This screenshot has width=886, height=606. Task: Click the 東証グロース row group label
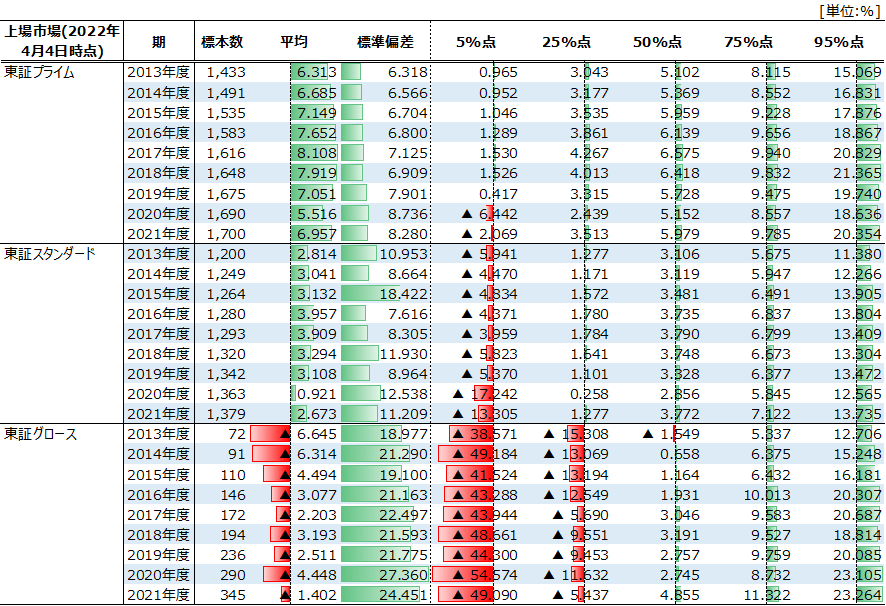pos(41,433)
